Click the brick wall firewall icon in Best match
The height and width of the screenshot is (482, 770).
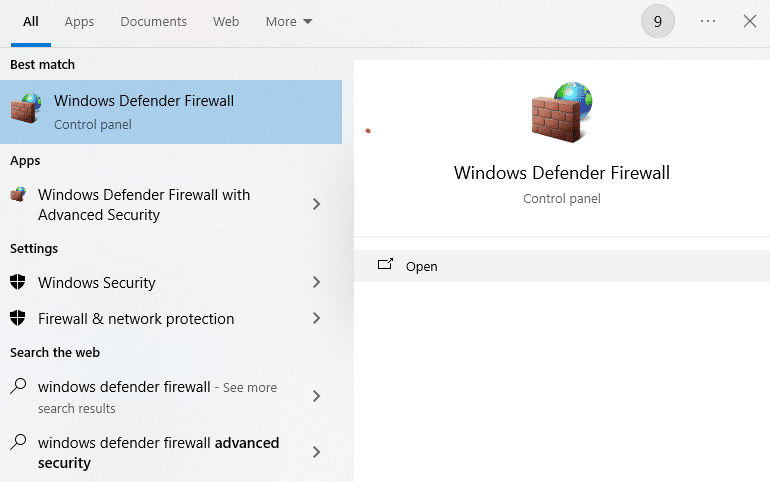[x=26, y=108]
